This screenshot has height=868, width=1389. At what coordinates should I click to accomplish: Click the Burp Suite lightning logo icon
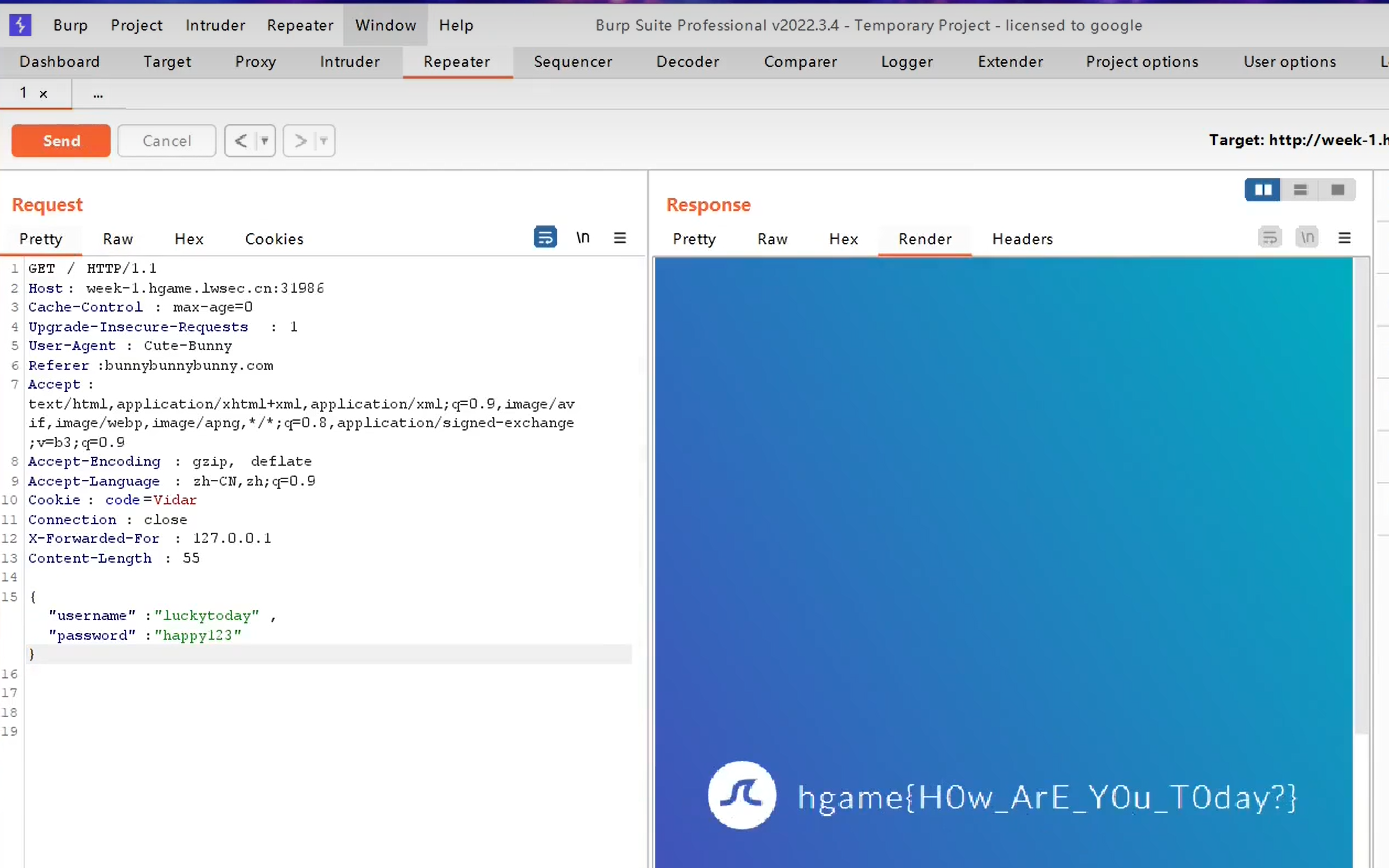[20, 25]
